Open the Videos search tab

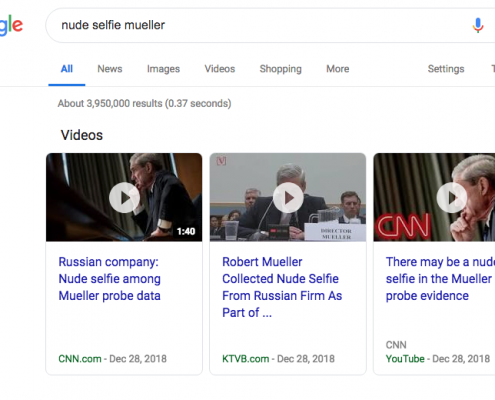click(220, 69)
